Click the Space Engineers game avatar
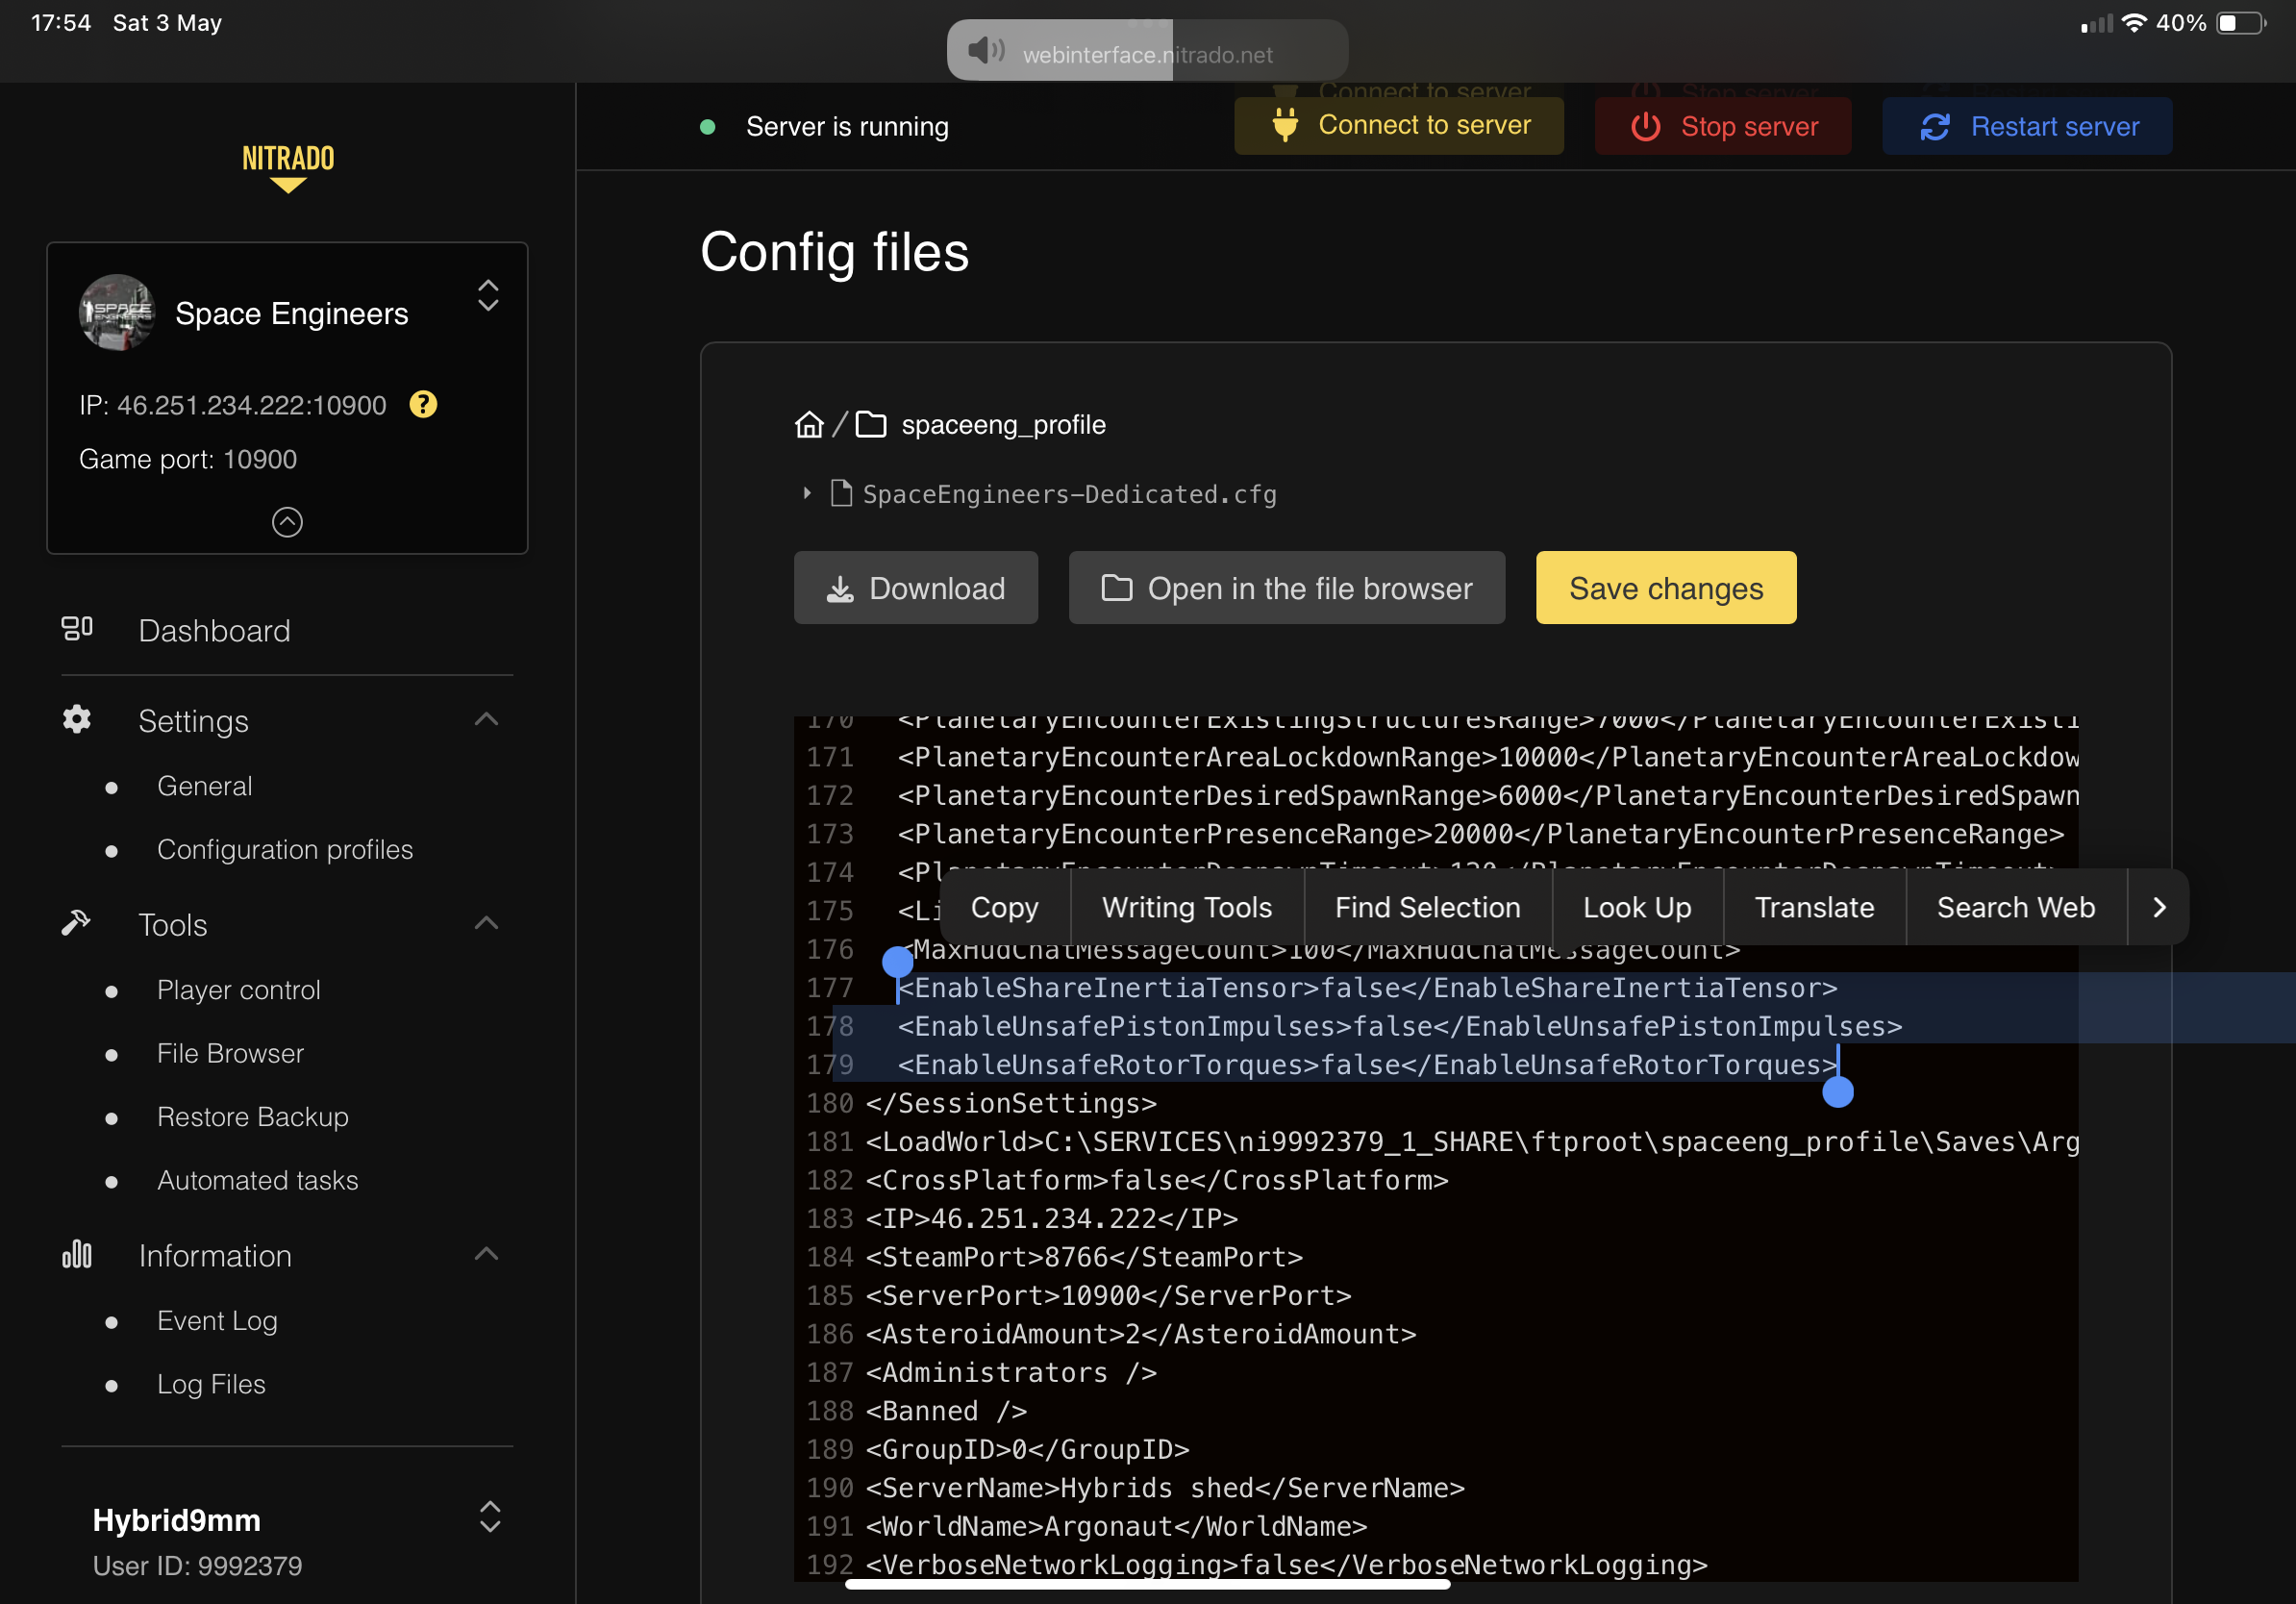Screen dimensions: 2296x1604 click(x=117, y=312)
